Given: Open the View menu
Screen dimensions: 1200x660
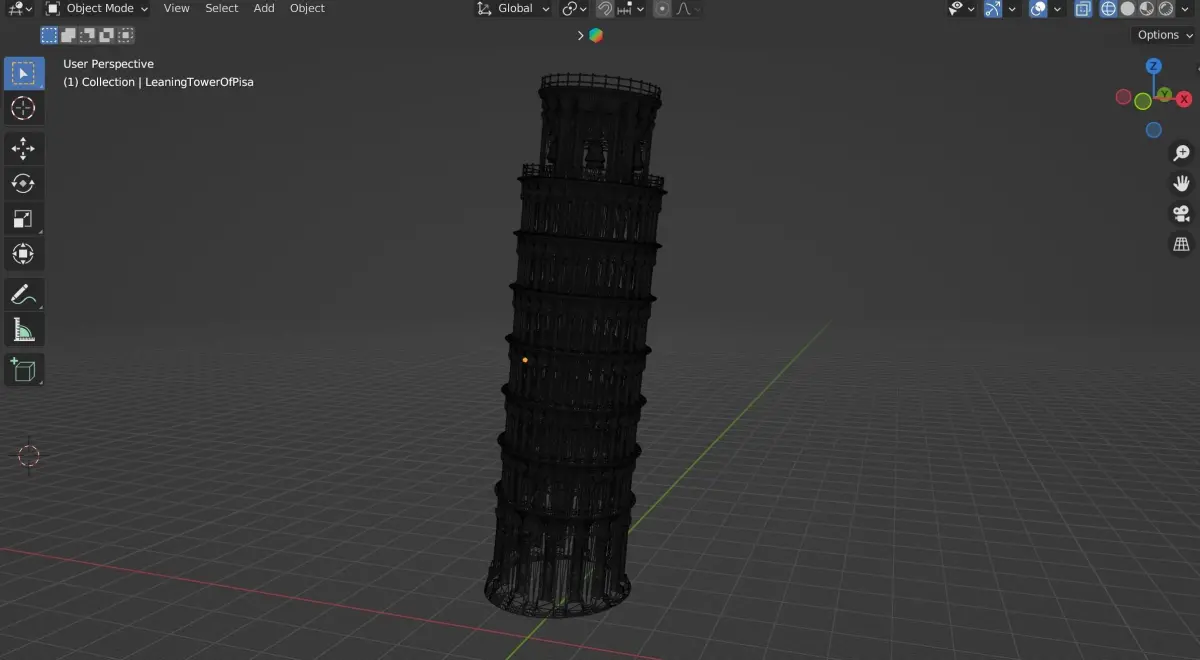Looking at the screenshot, I should pos(176,9).
